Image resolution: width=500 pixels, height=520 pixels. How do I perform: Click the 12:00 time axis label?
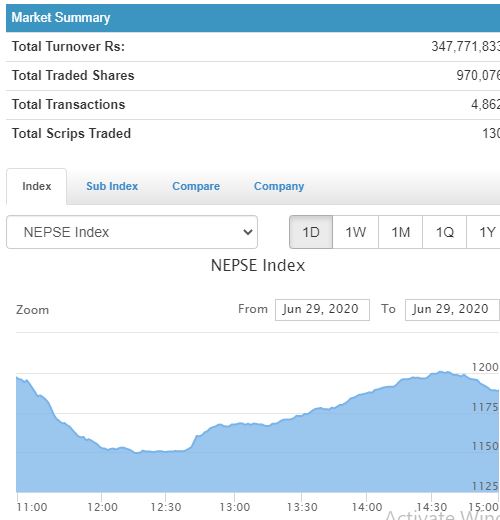[x=102, y=507]
